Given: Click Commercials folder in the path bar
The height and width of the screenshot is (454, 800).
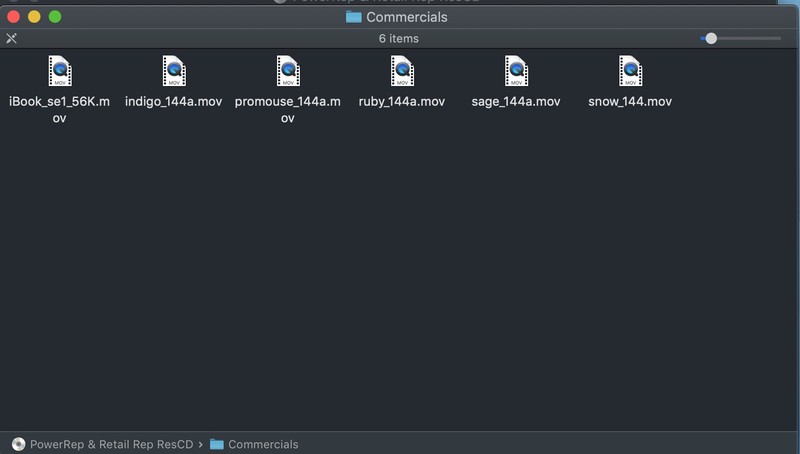Looking at the screenshot, I should click(263, 444).
